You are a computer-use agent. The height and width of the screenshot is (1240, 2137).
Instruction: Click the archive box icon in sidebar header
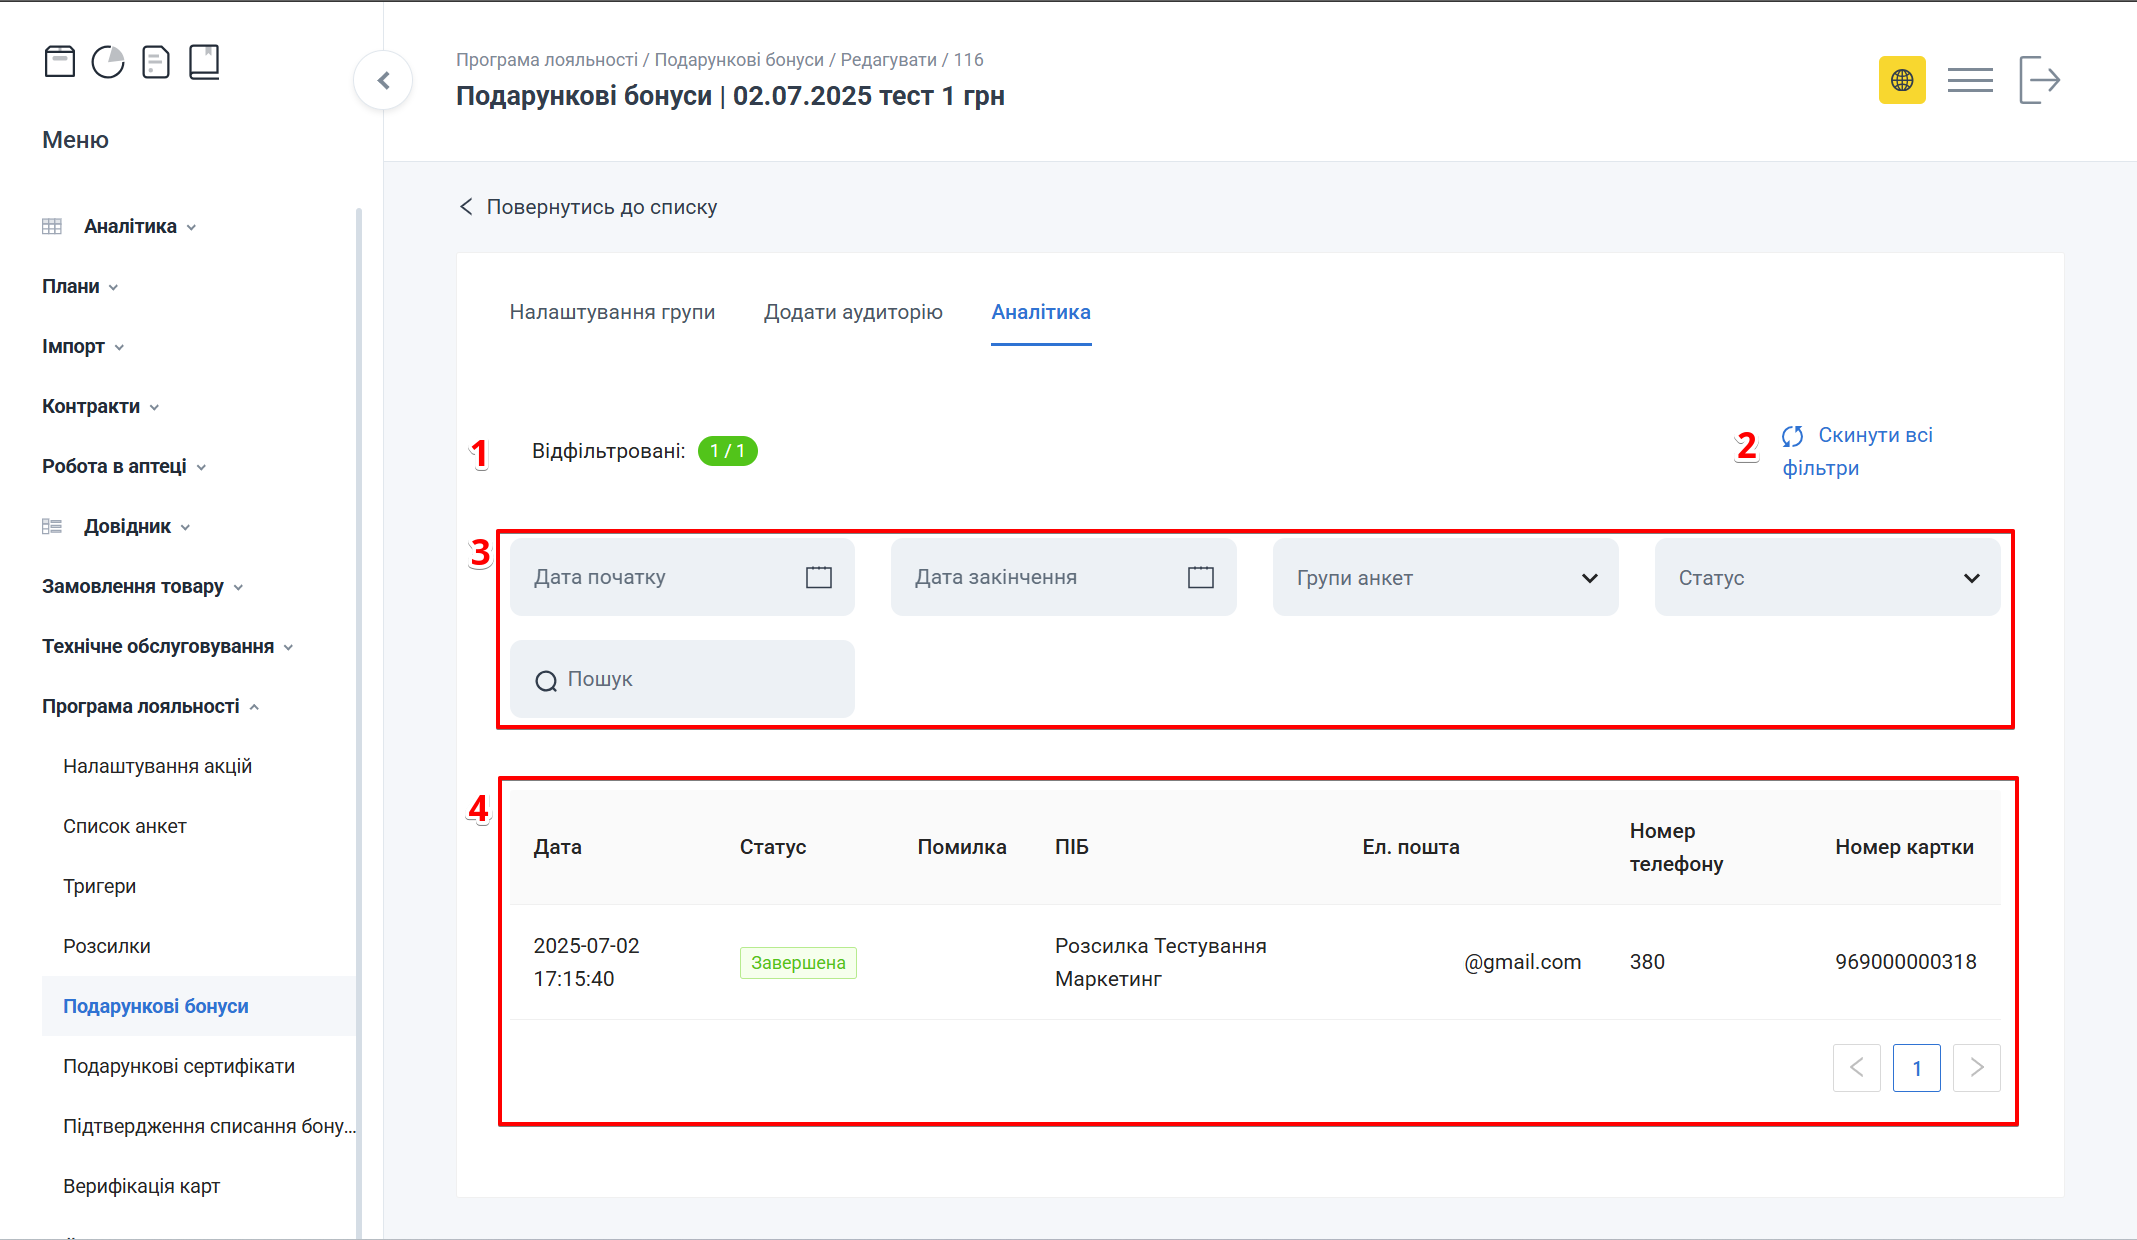[x=60, y=62]
